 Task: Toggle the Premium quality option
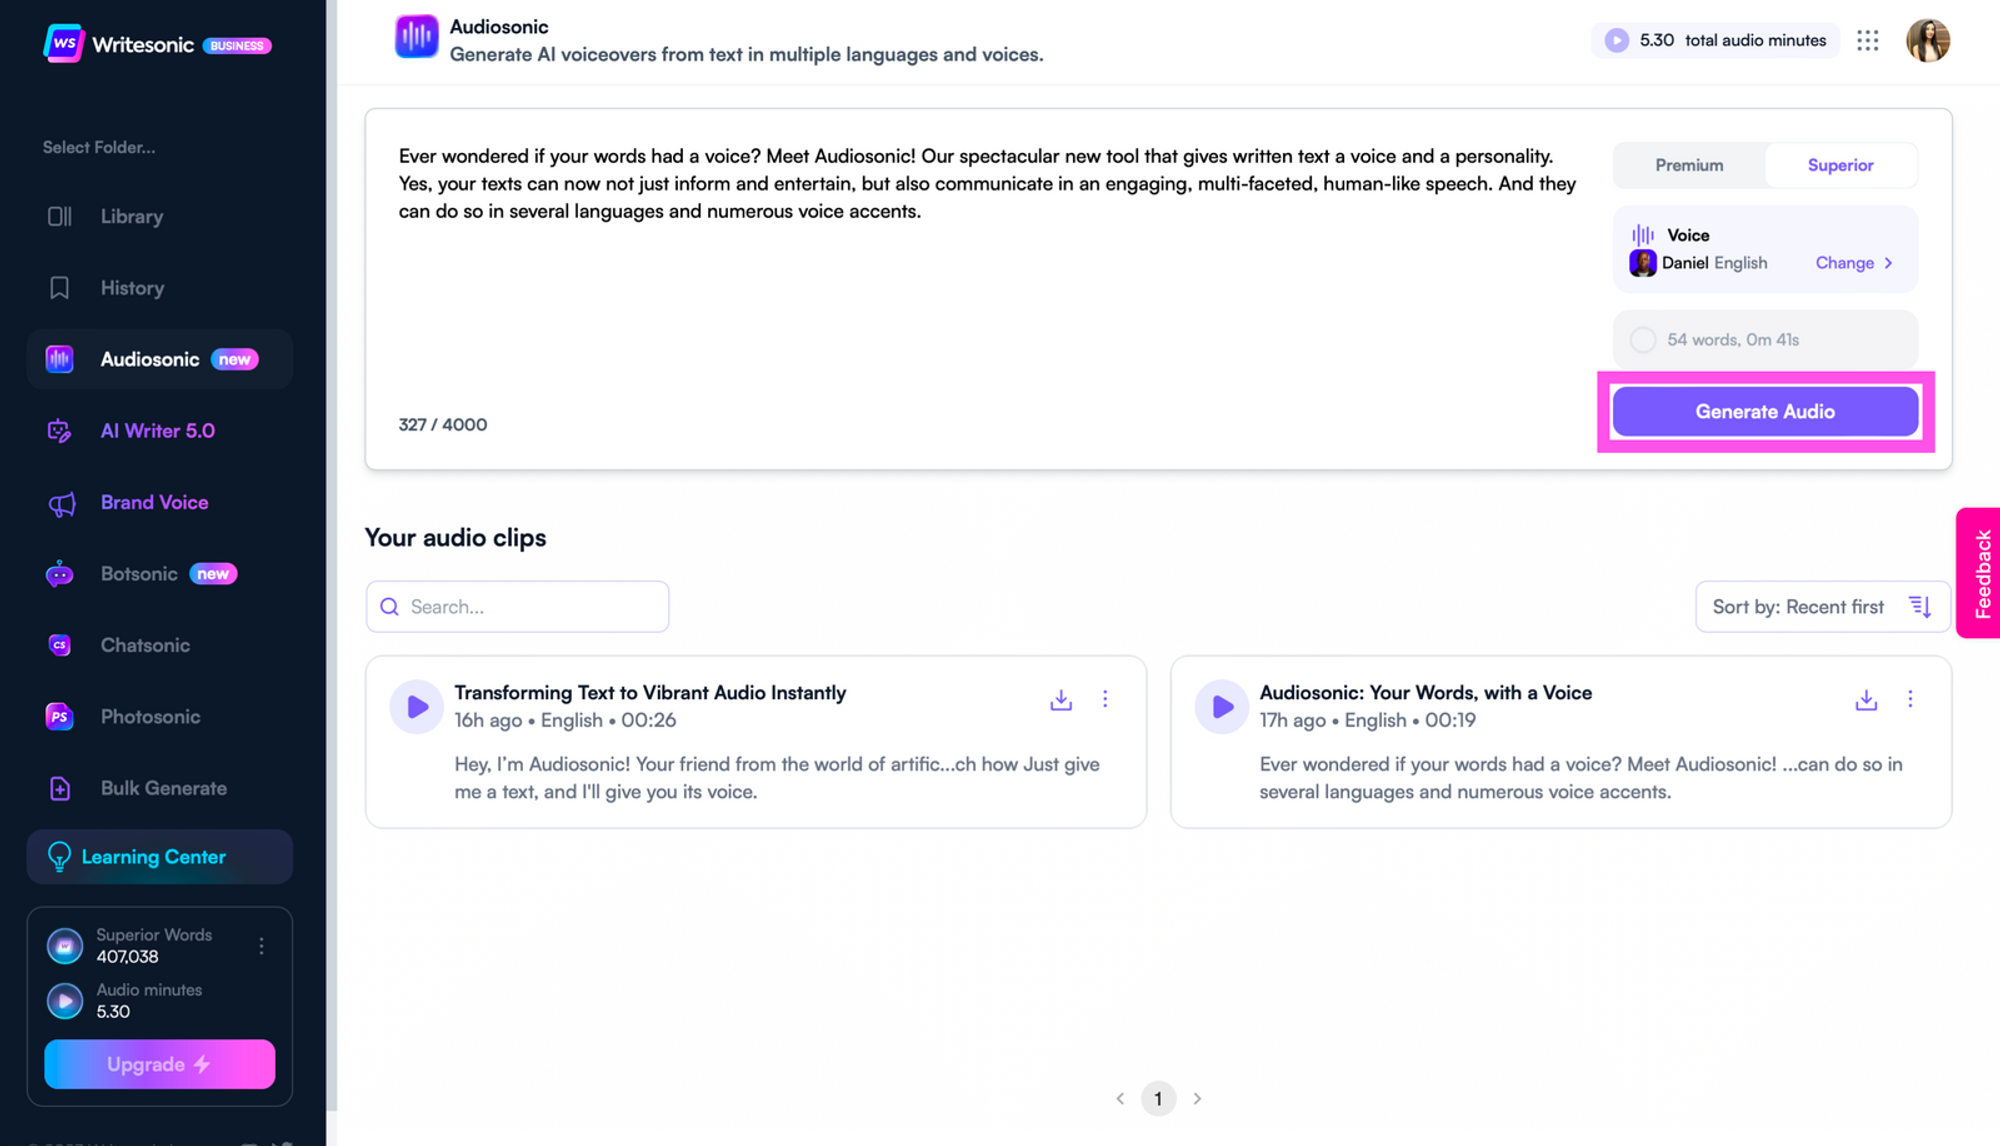pyautogui.click(x=1688, y=165)
